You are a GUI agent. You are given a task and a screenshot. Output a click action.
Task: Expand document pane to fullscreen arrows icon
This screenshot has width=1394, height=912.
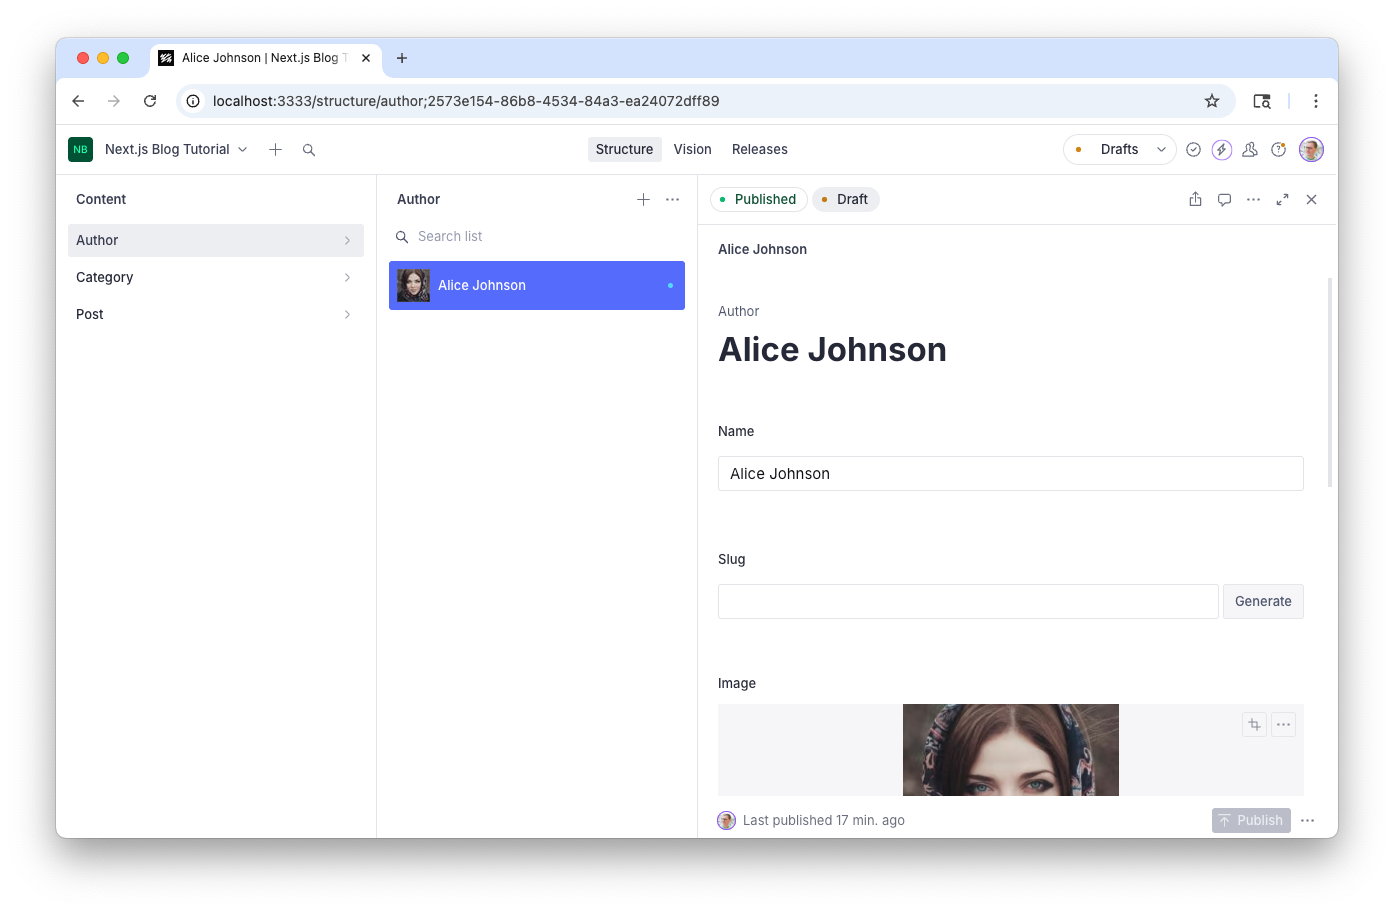[1282, 199]
